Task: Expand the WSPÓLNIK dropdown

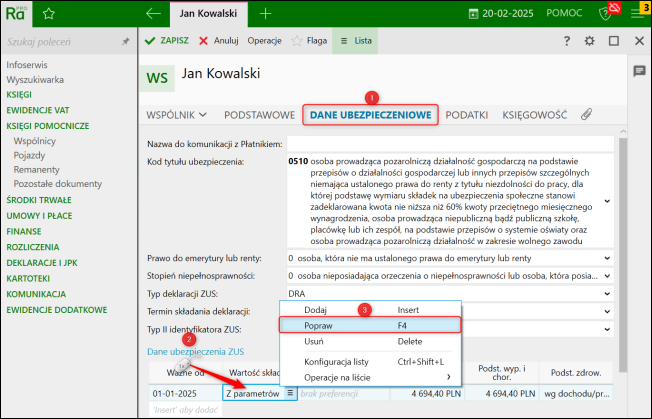Action: pyautogui.click(x=176, y=115)
